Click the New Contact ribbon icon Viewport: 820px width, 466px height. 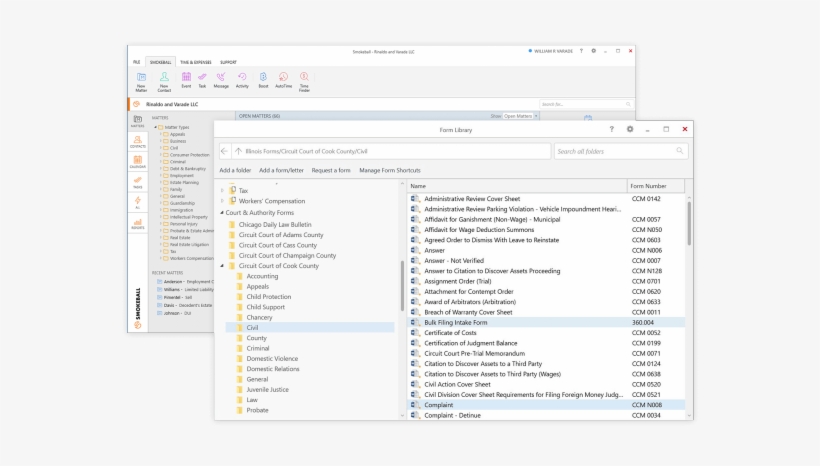tap(164, 78)
